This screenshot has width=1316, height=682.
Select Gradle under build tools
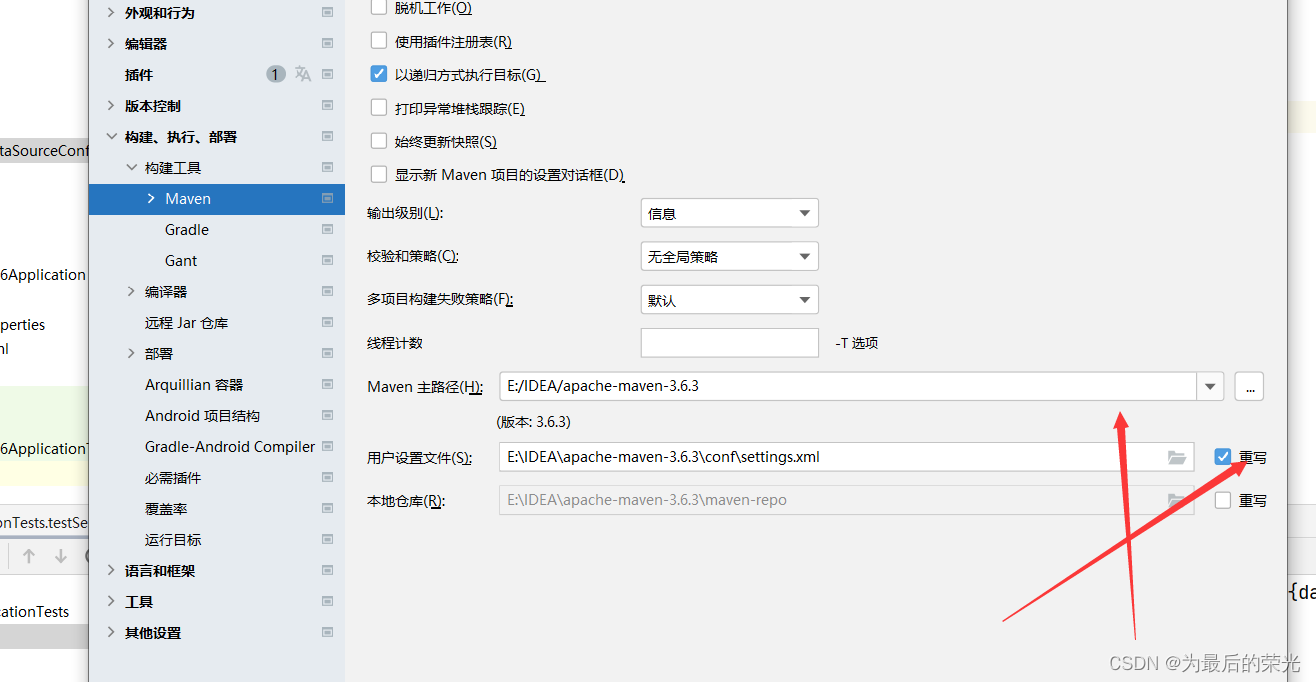[187, 230]
